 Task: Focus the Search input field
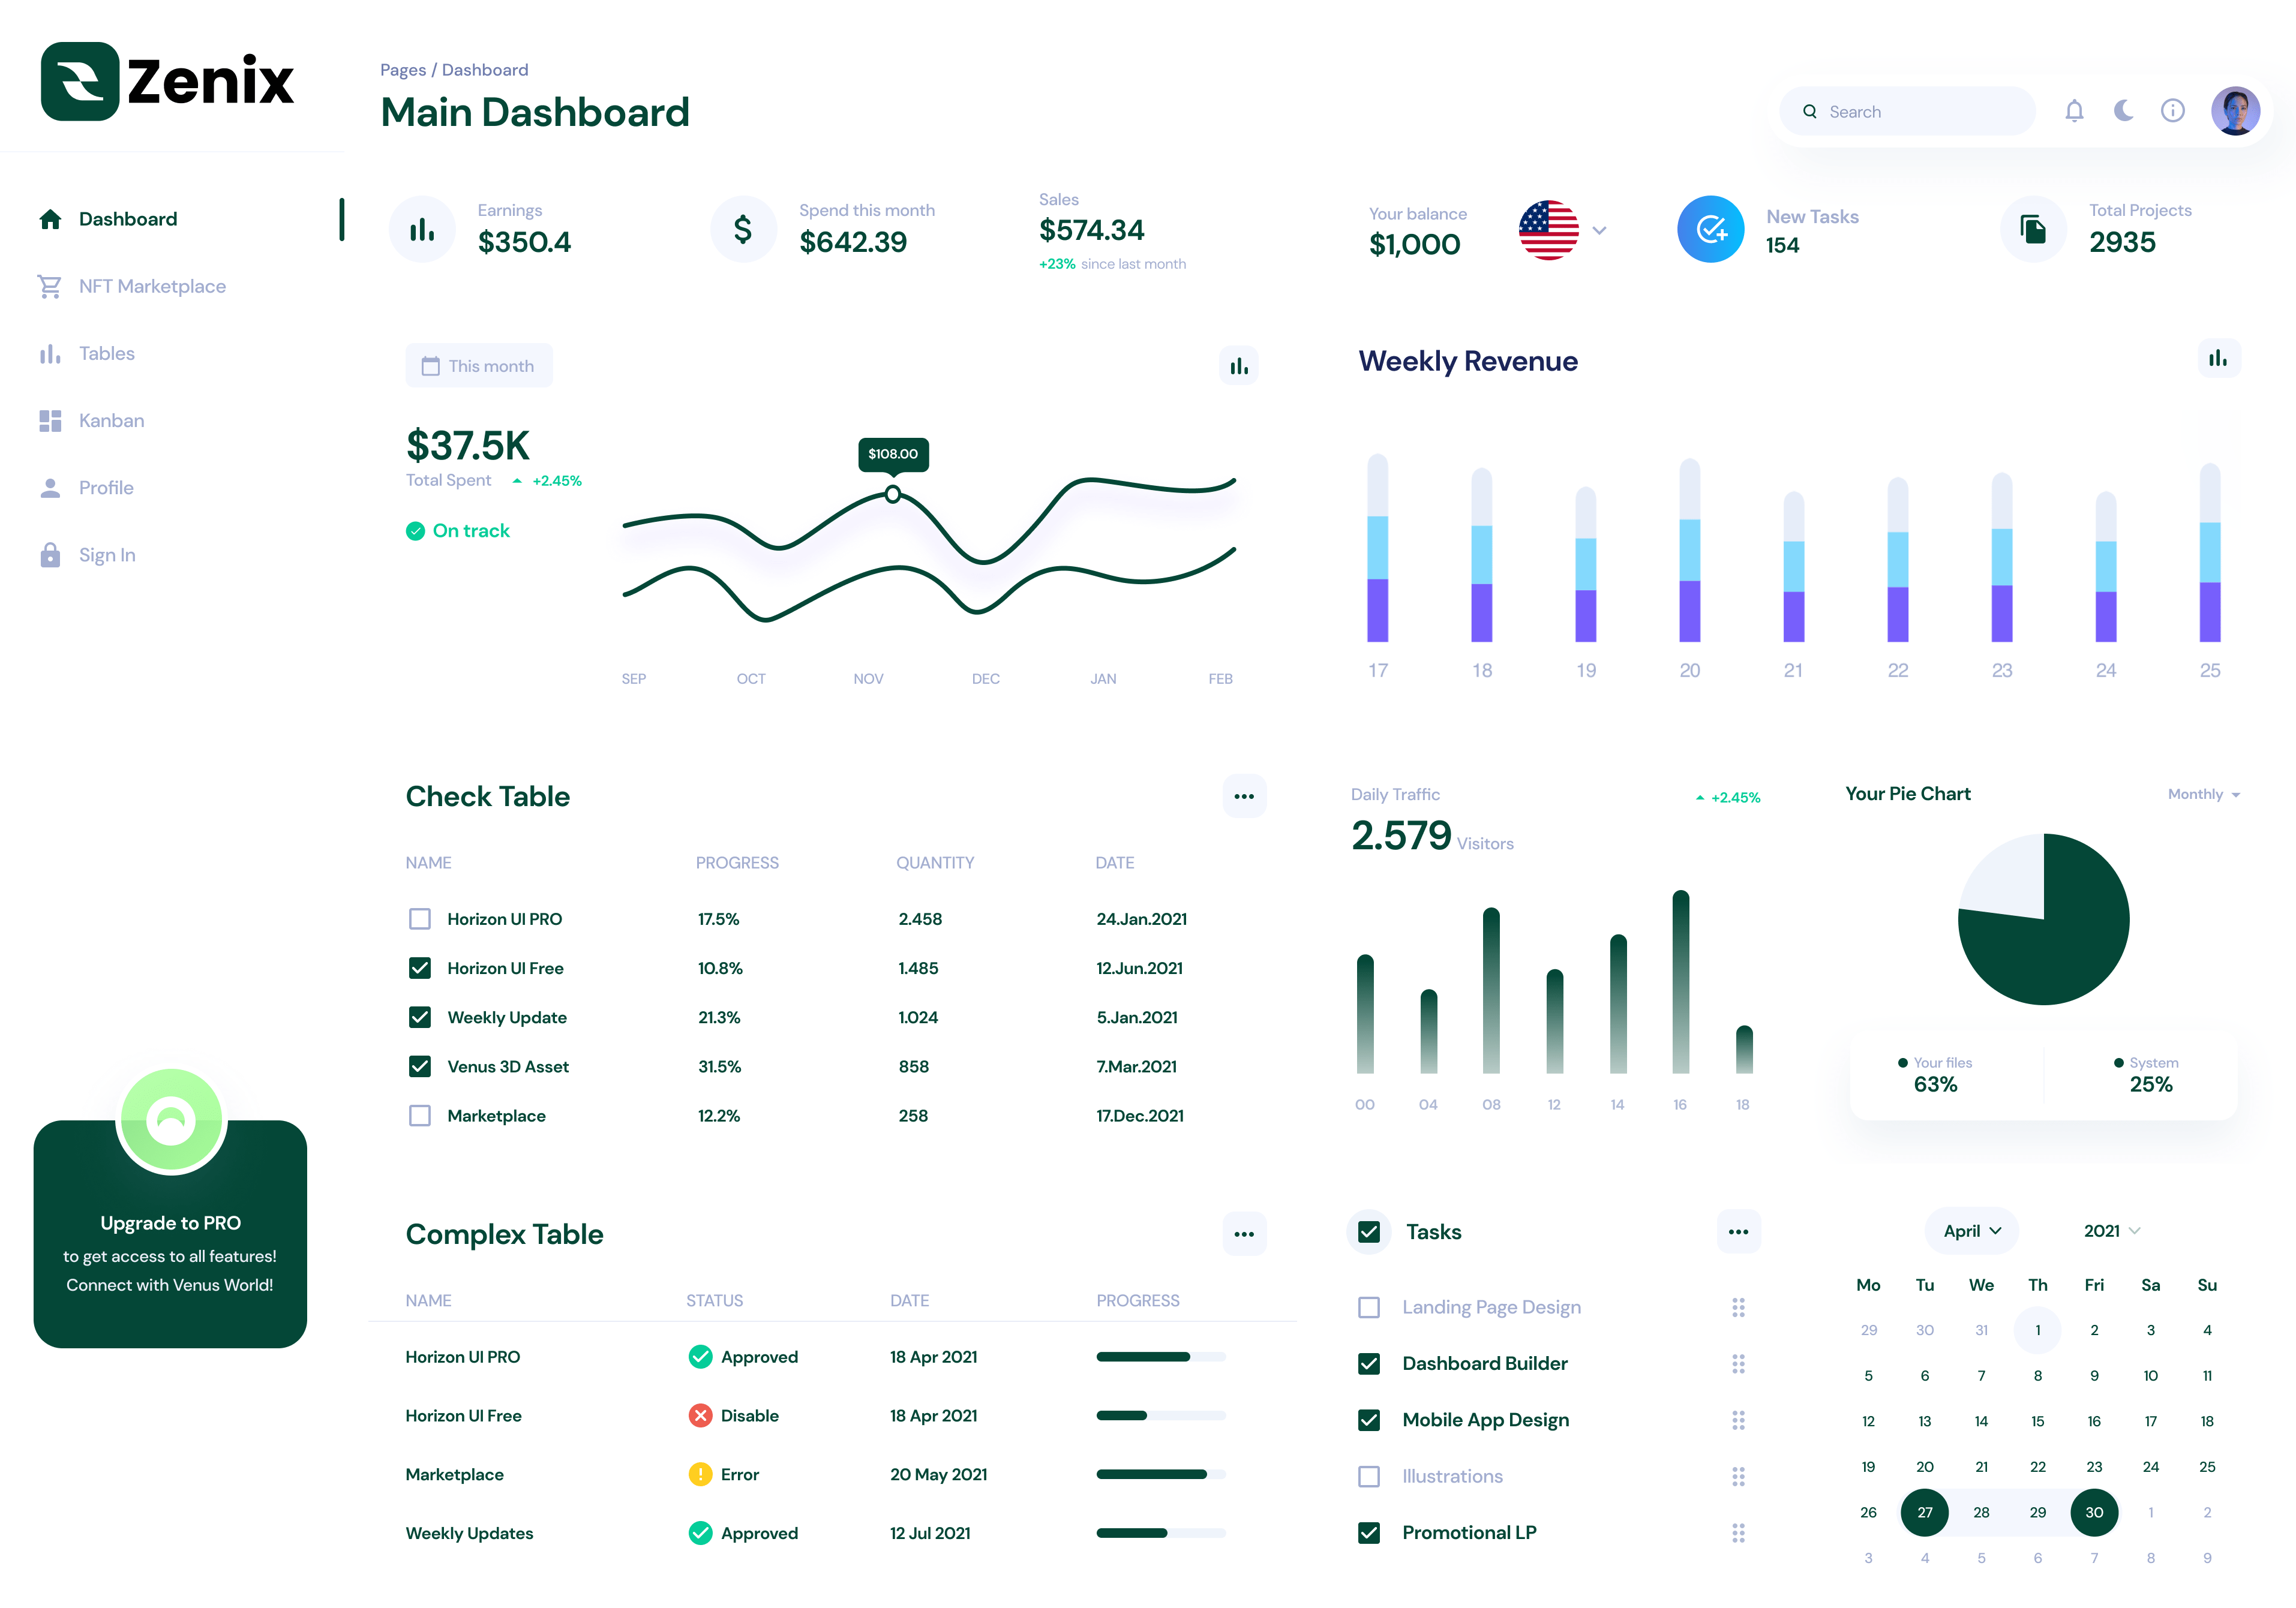coord(1907,111)
